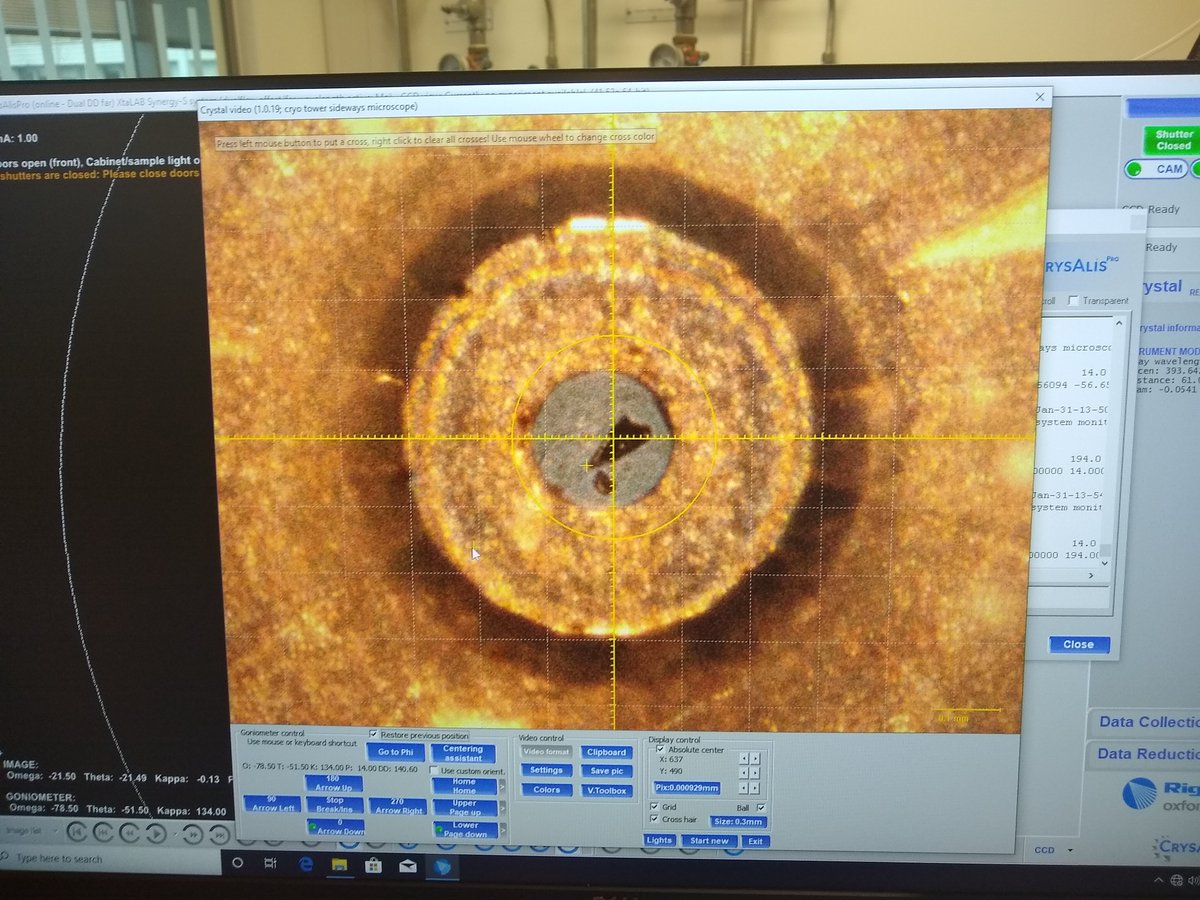Viewport: 1200px width, 900px height.
Task: Click the Video format button
Action: (x=546, y=752)
